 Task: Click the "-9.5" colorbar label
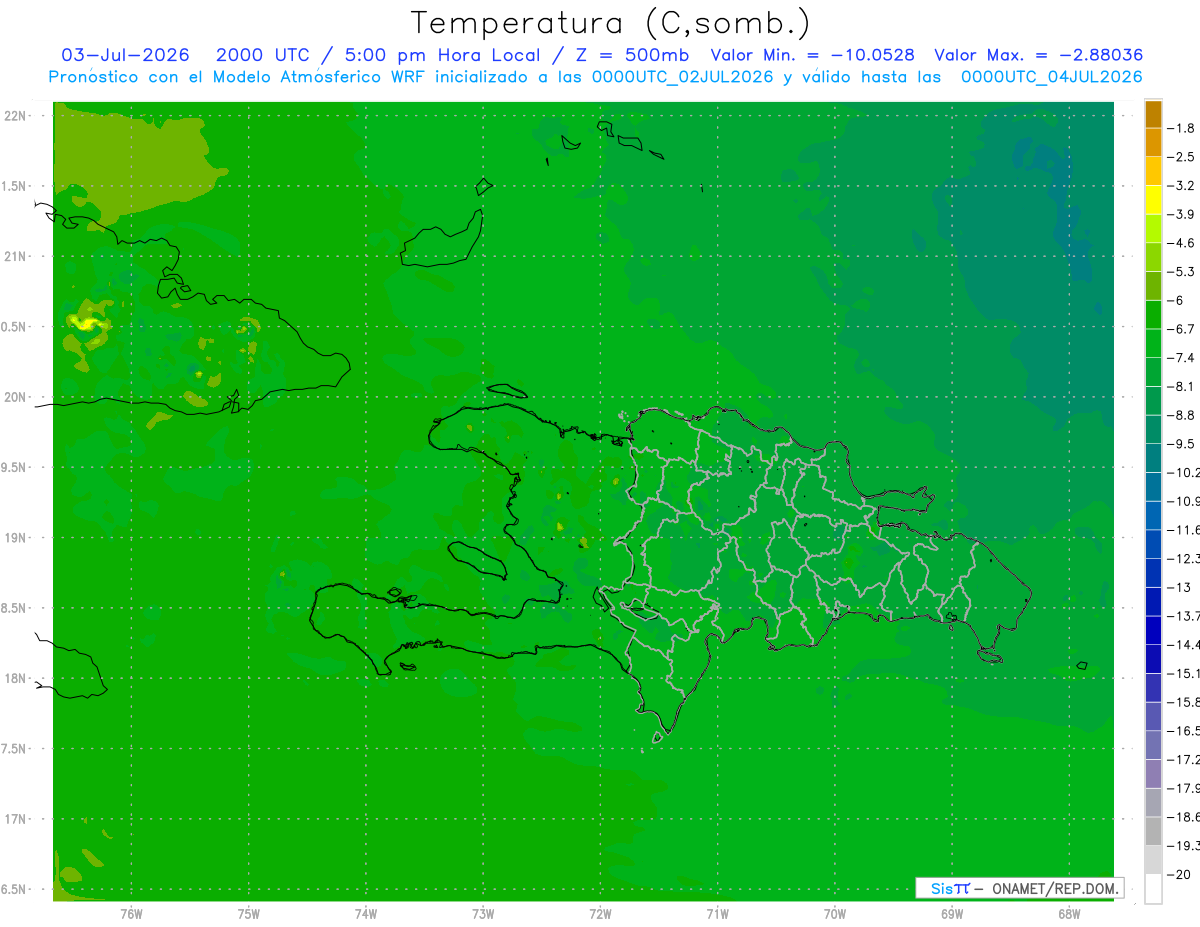point(1181,444)
